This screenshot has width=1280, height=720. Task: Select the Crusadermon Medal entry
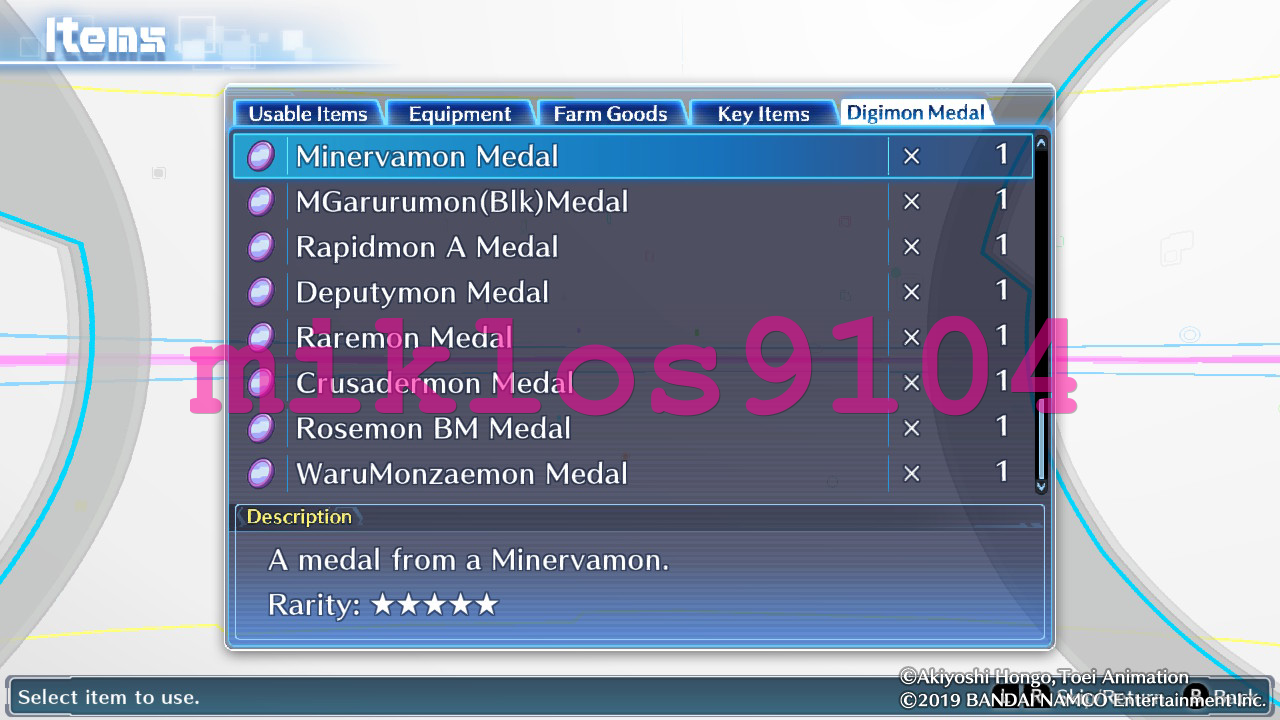point(633,383)
